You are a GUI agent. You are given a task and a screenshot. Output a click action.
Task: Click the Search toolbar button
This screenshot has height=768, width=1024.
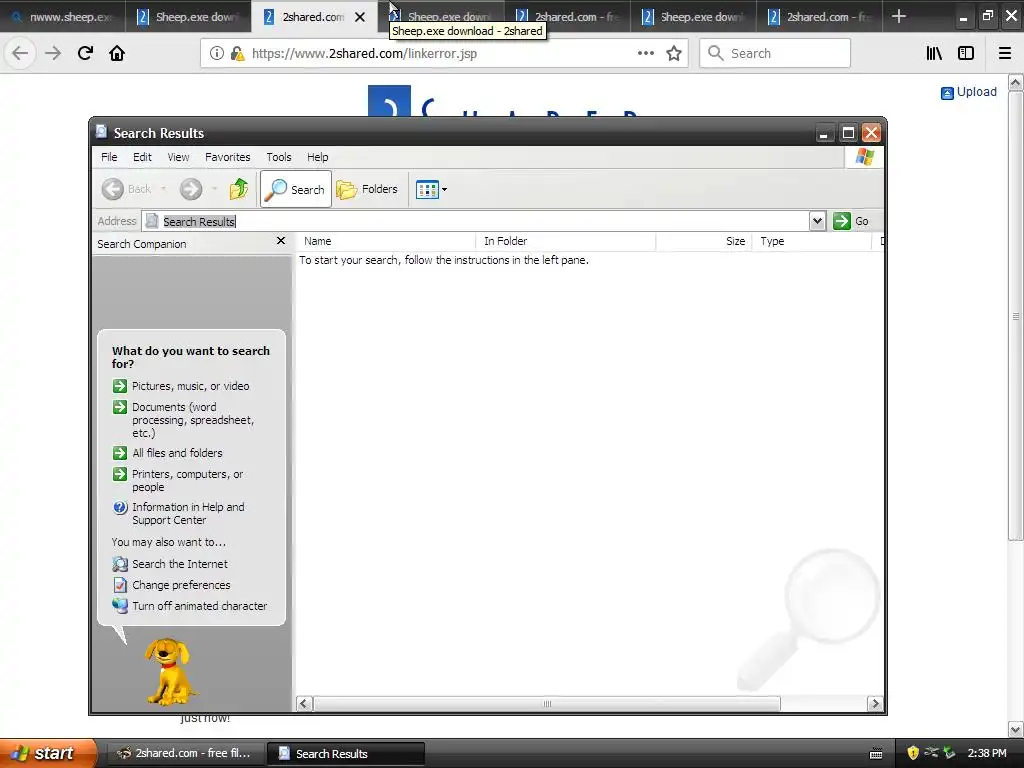click(296, 189)
